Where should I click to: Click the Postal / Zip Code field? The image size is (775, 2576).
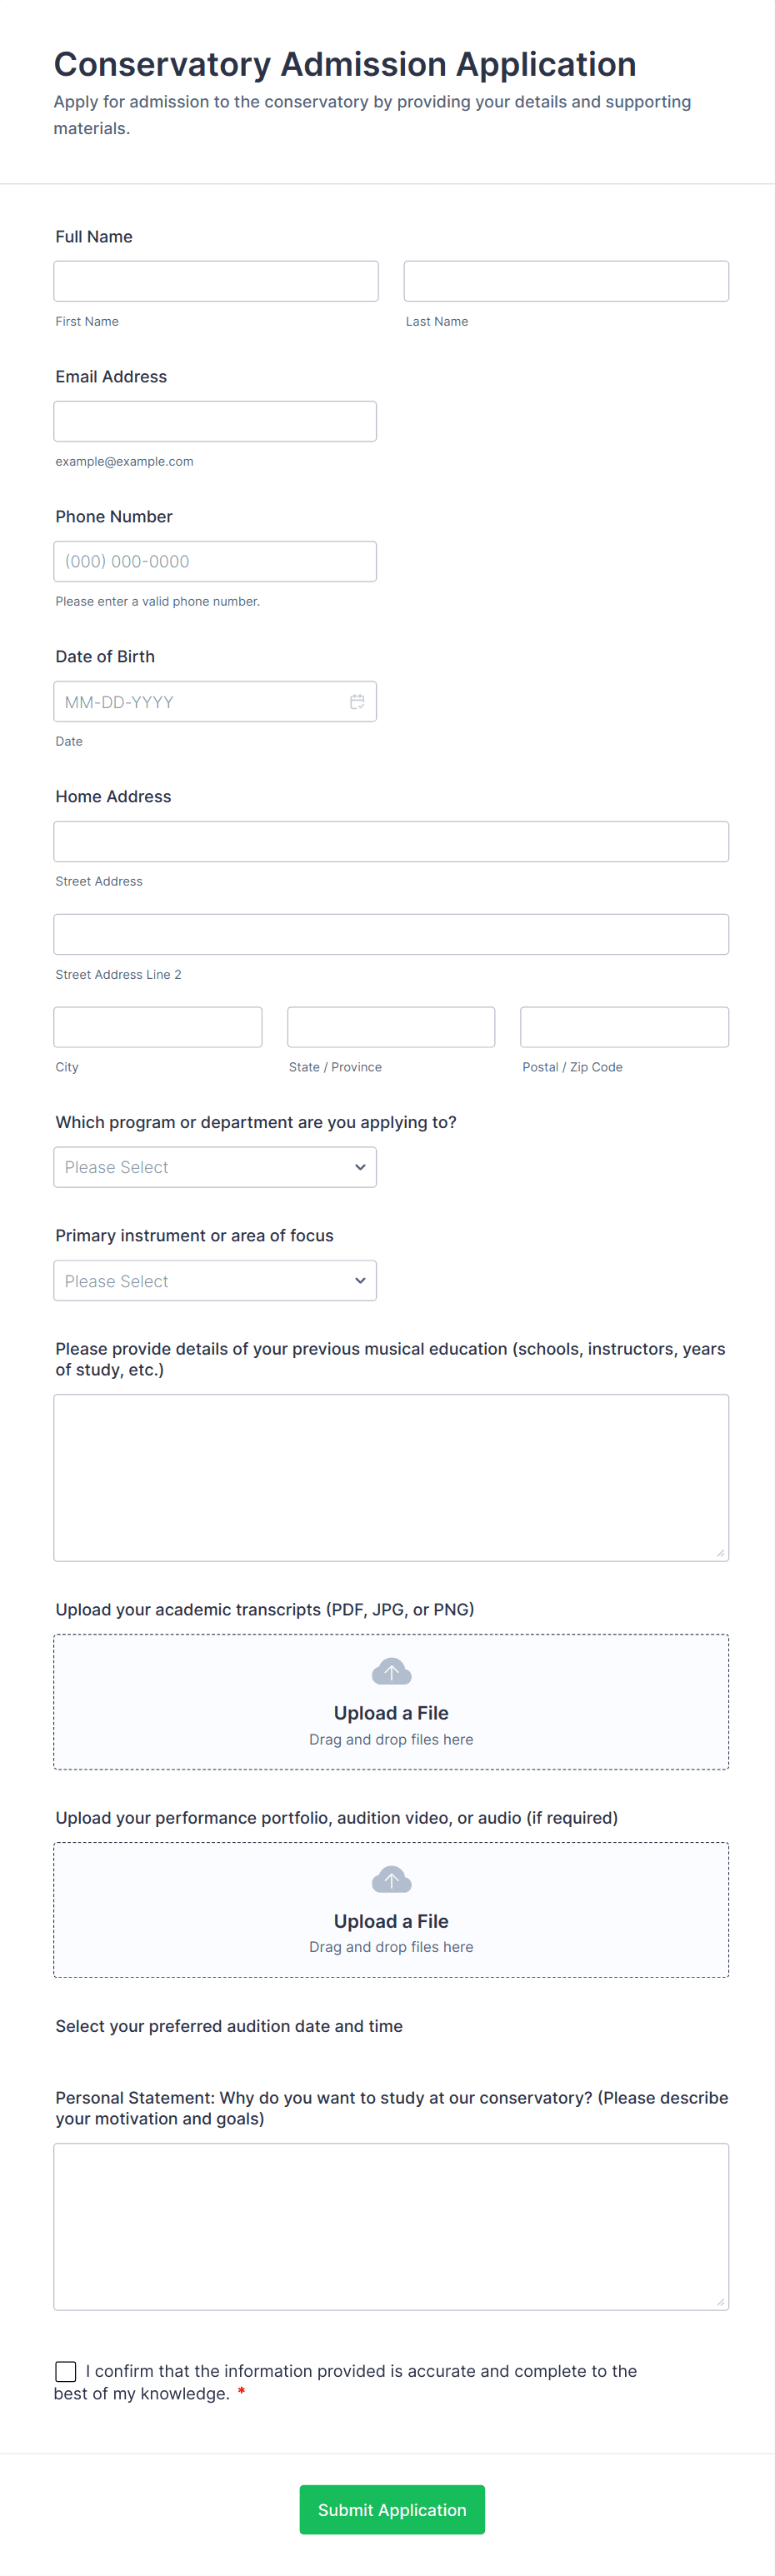coord(624,1027)
